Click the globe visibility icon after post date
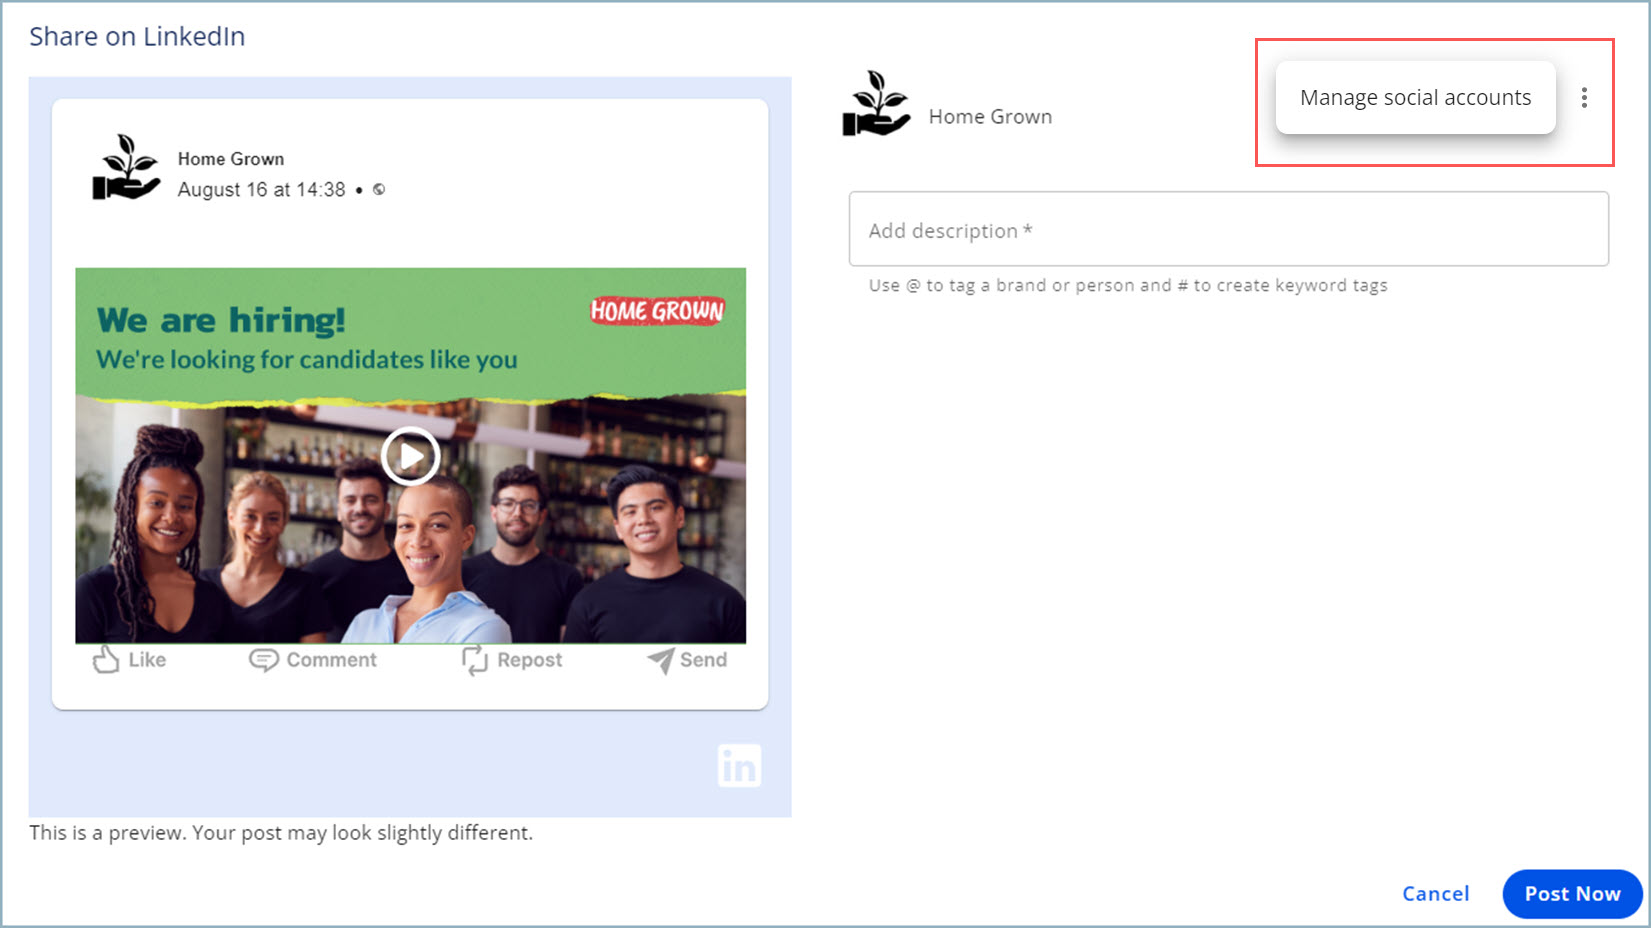This screenshot has width=1651, height=928. tap(379, 189)
